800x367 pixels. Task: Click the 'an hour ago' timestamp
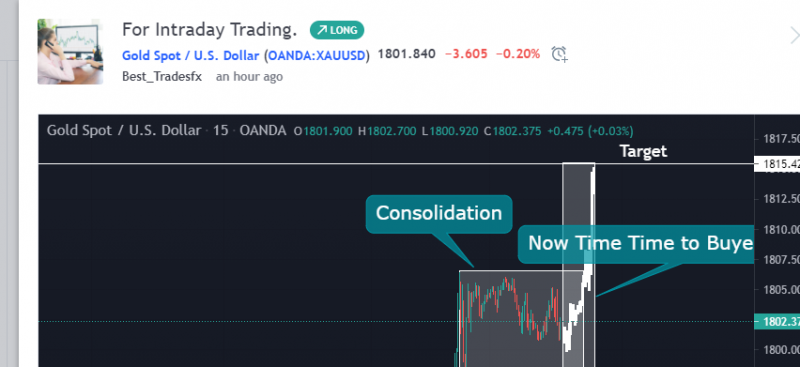[249, 77]
